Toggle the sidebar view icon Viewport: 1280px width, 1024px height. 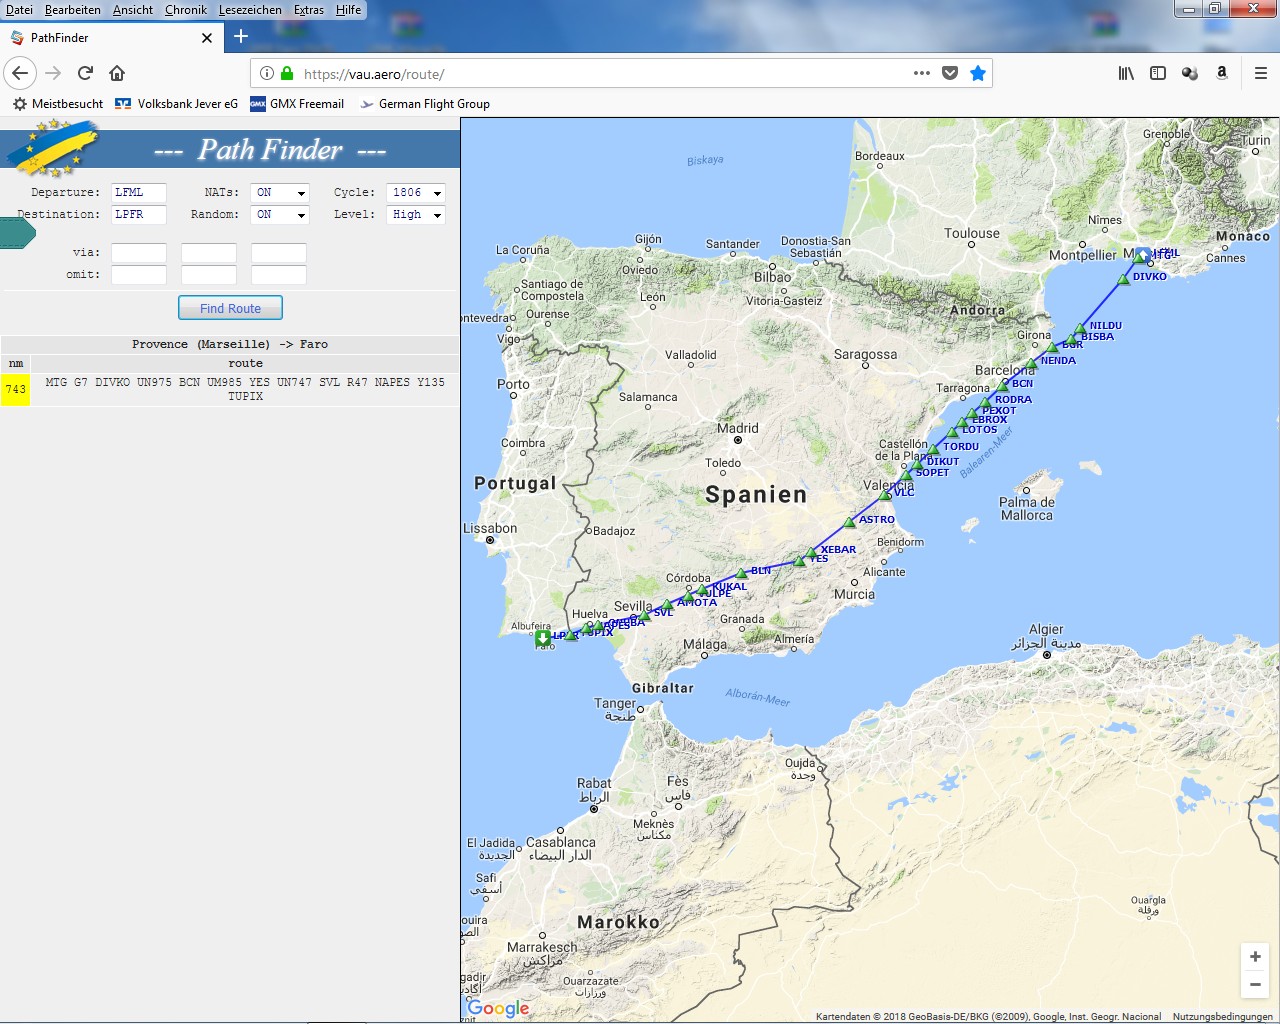[x=1158, y=73]
